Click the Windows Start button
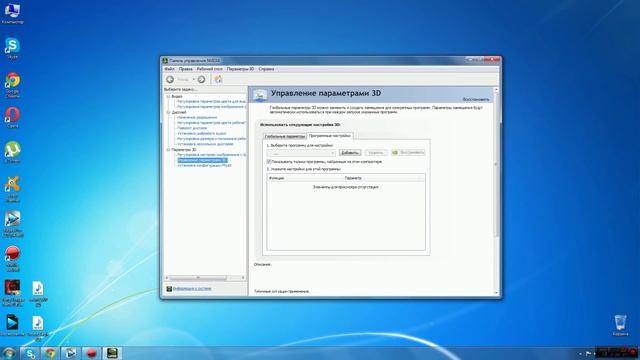The image size is (640, 360). pyautogui.click(x=9, y=353)
